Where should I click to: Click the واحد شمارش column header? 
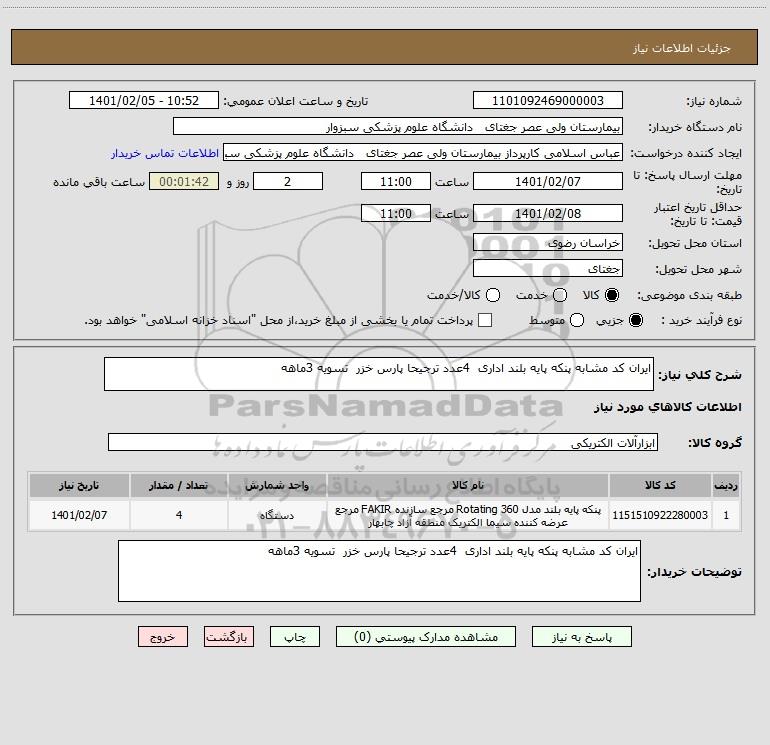[277, 485]
